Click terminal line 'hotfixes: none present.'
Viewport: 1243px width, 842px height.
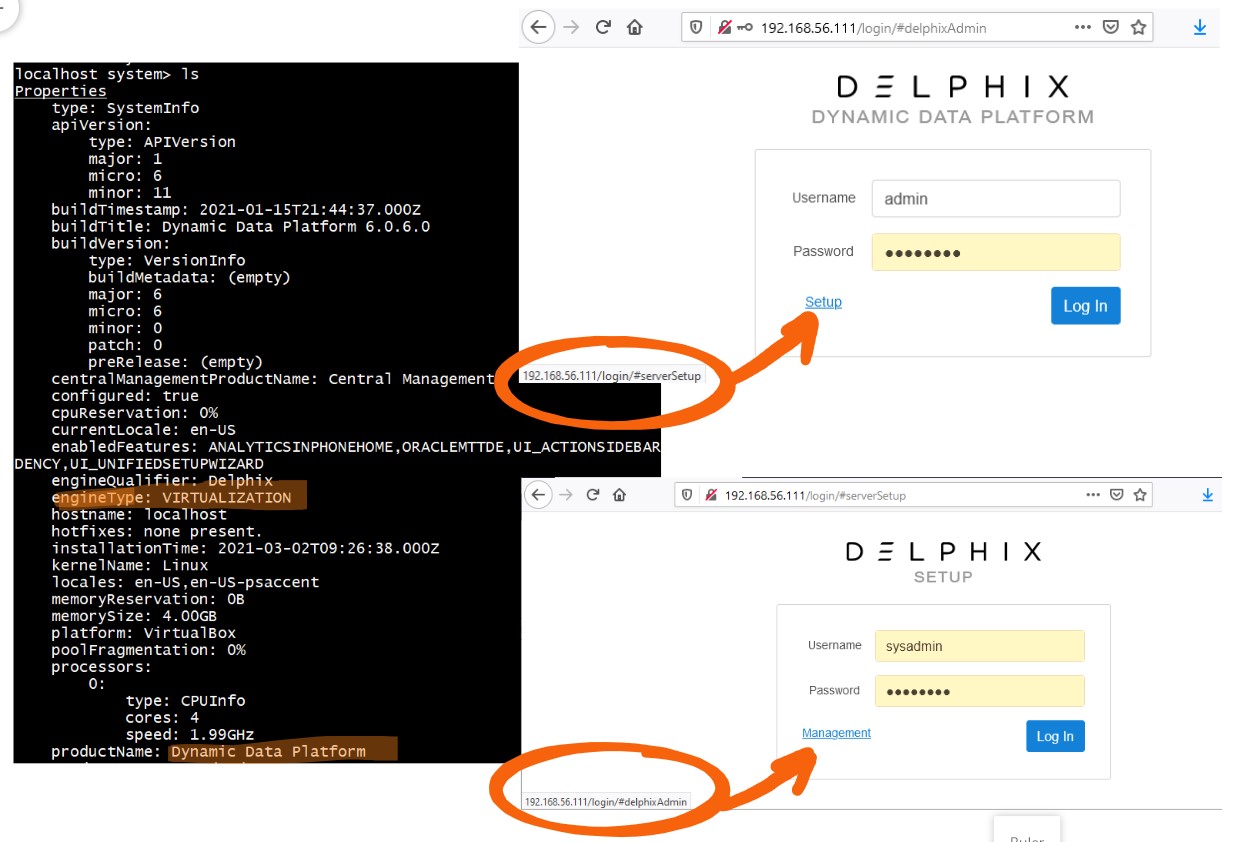(157, 531)
